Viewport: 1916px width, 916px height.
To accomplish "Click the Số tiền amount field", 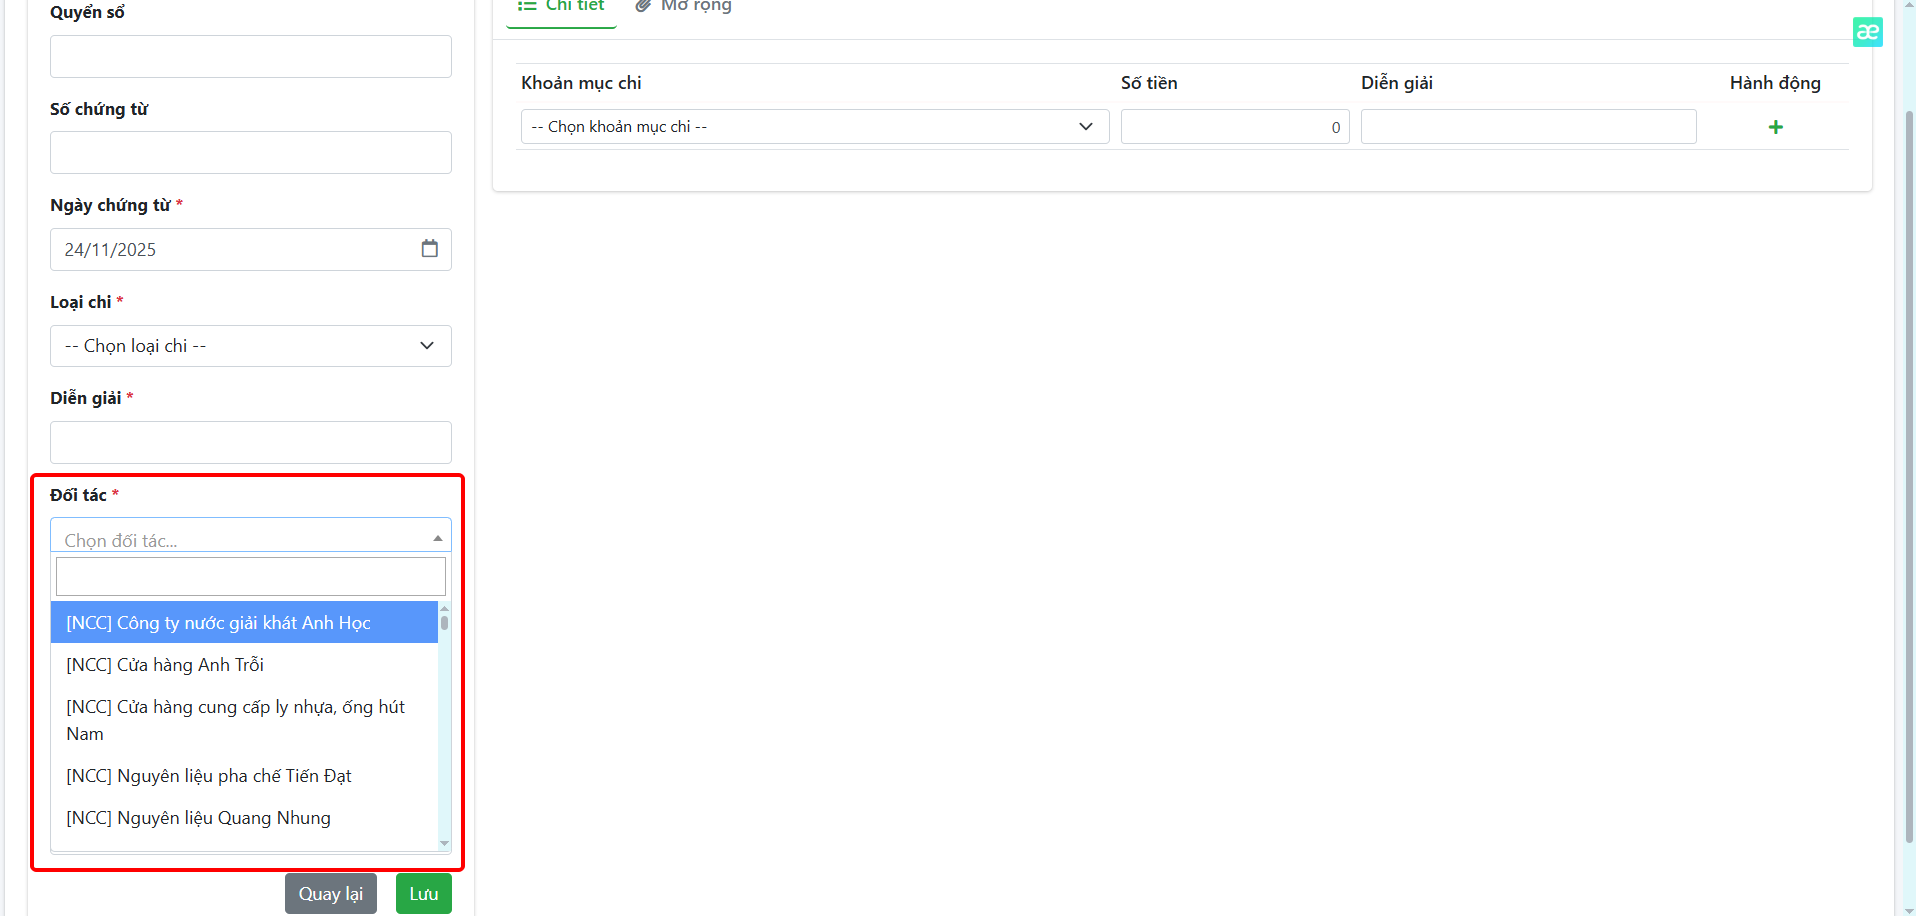I will (1234, 127).
